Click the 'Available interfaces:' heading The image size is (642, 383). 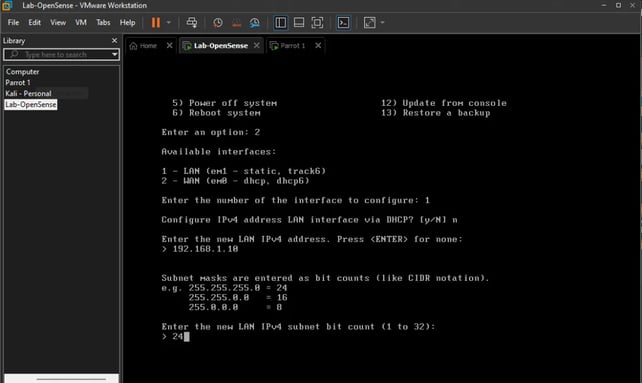[219, 152]
